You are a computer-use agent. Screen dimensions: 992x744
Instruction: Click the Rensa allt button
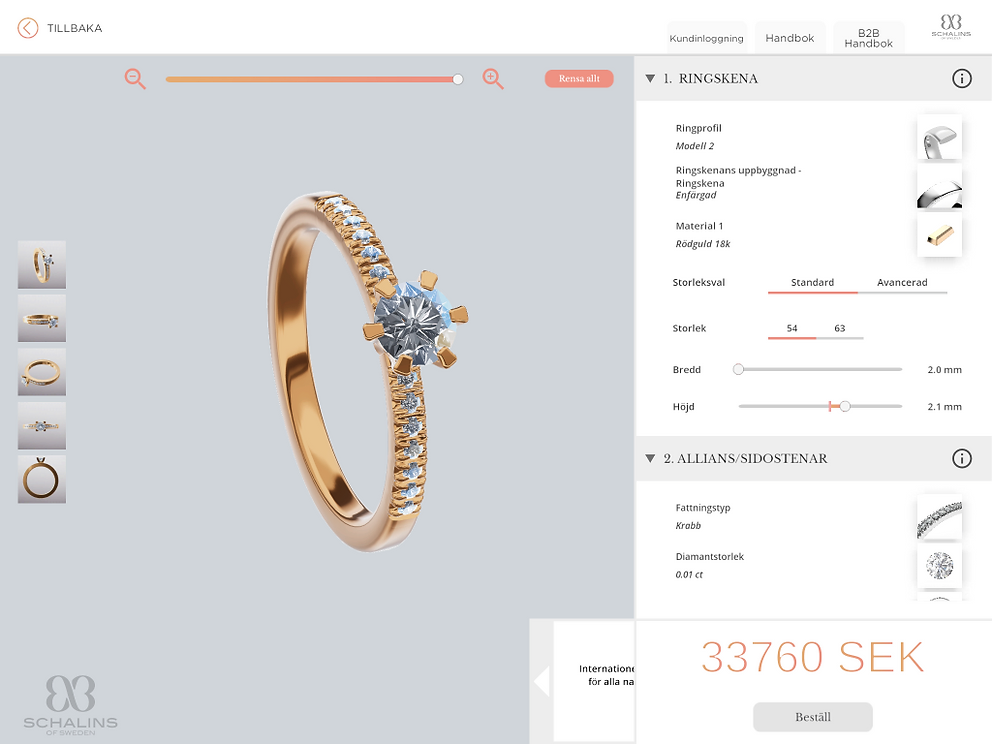pos(579,78)
